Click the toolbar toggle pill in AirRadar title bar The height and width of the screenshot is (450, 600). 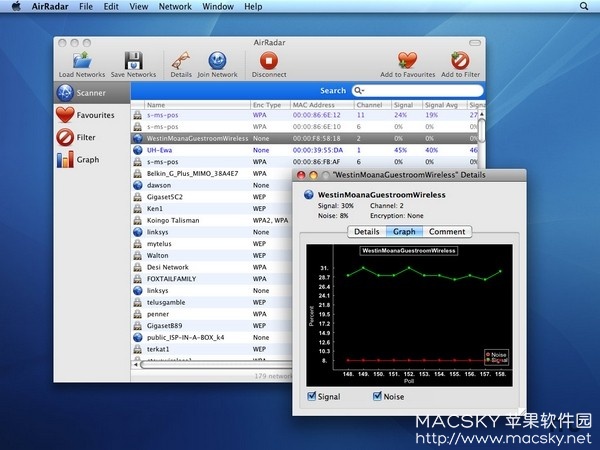tap(475, 43)
